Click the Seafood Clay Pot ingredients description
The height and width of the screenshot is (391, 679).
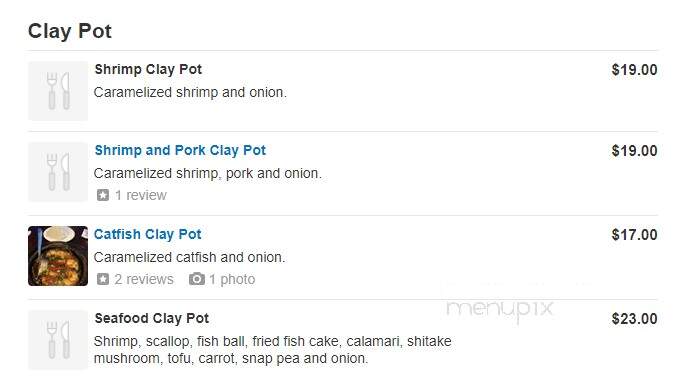273,350
